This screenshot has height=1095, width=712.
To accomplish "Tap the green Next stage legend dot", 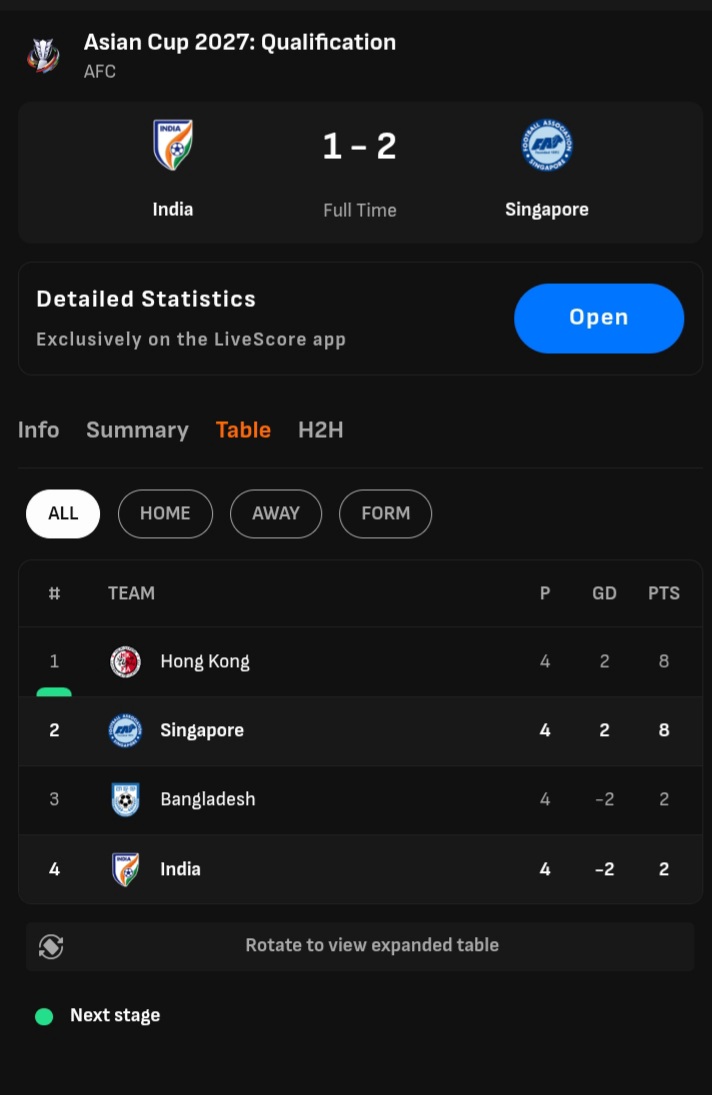I will (44, 1016).
